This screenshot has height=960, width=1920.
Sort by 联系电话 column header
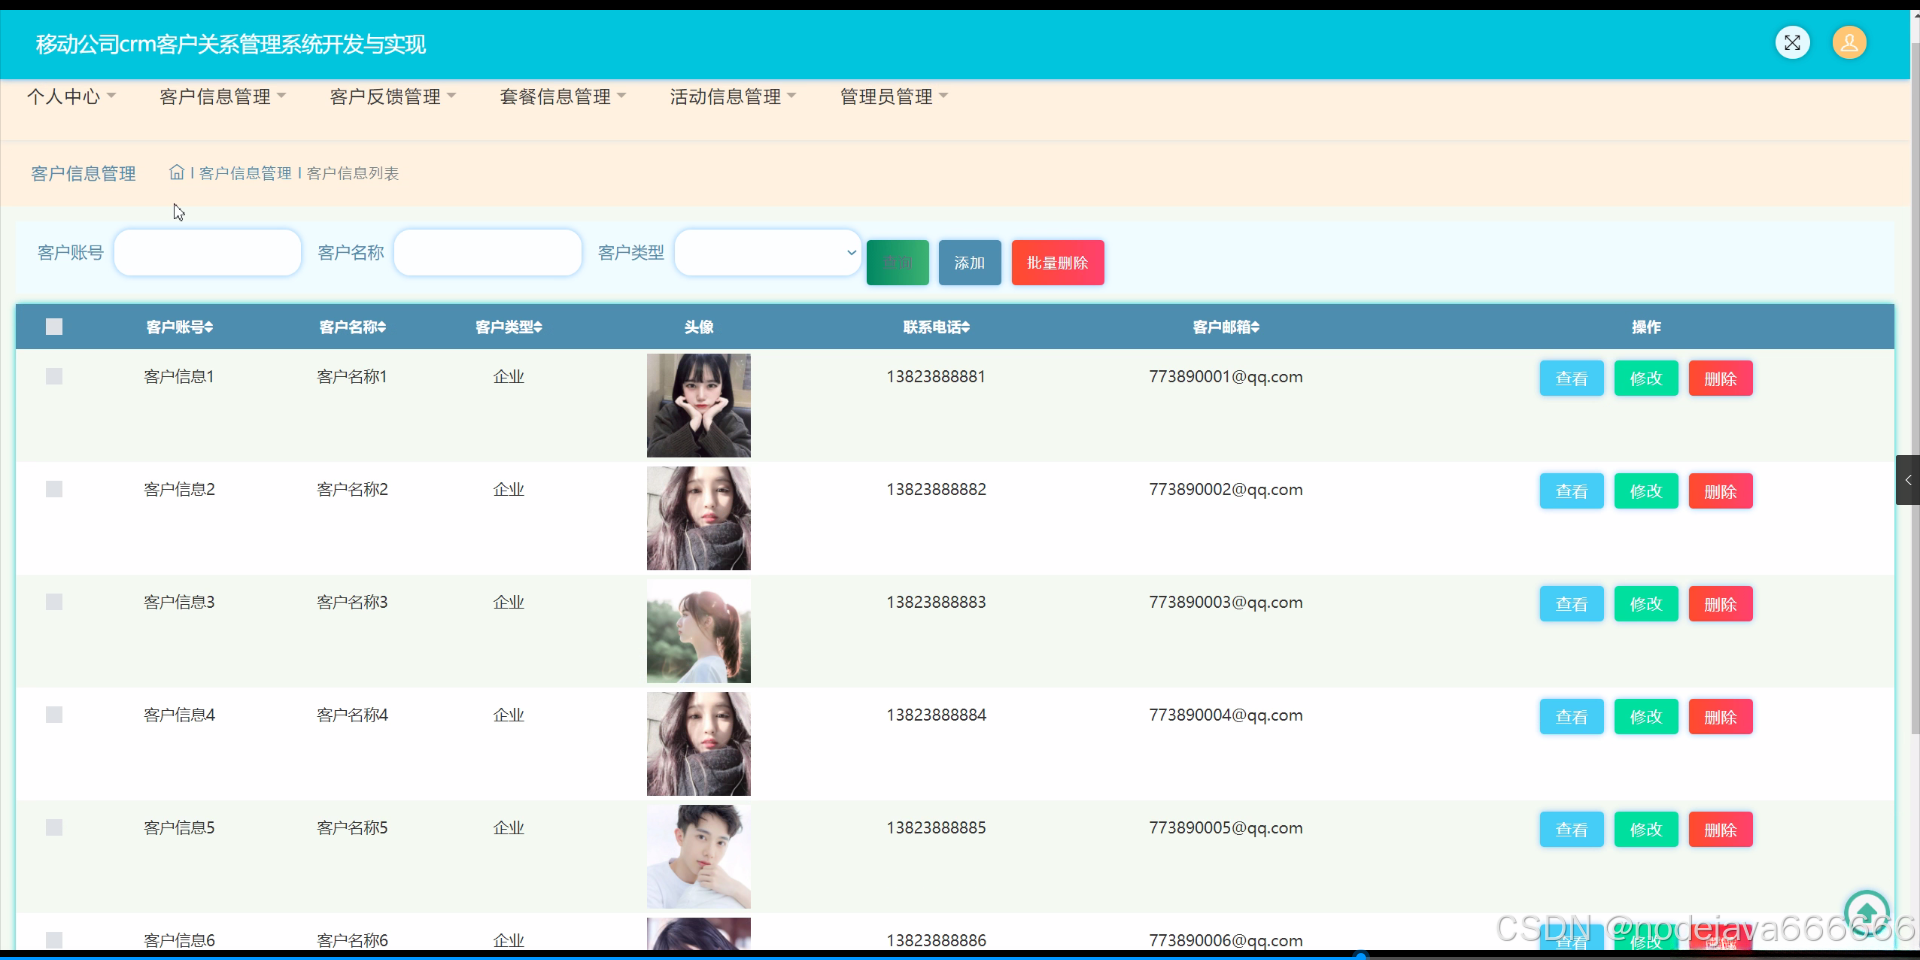pyautogui.click(x=936, y=327)
